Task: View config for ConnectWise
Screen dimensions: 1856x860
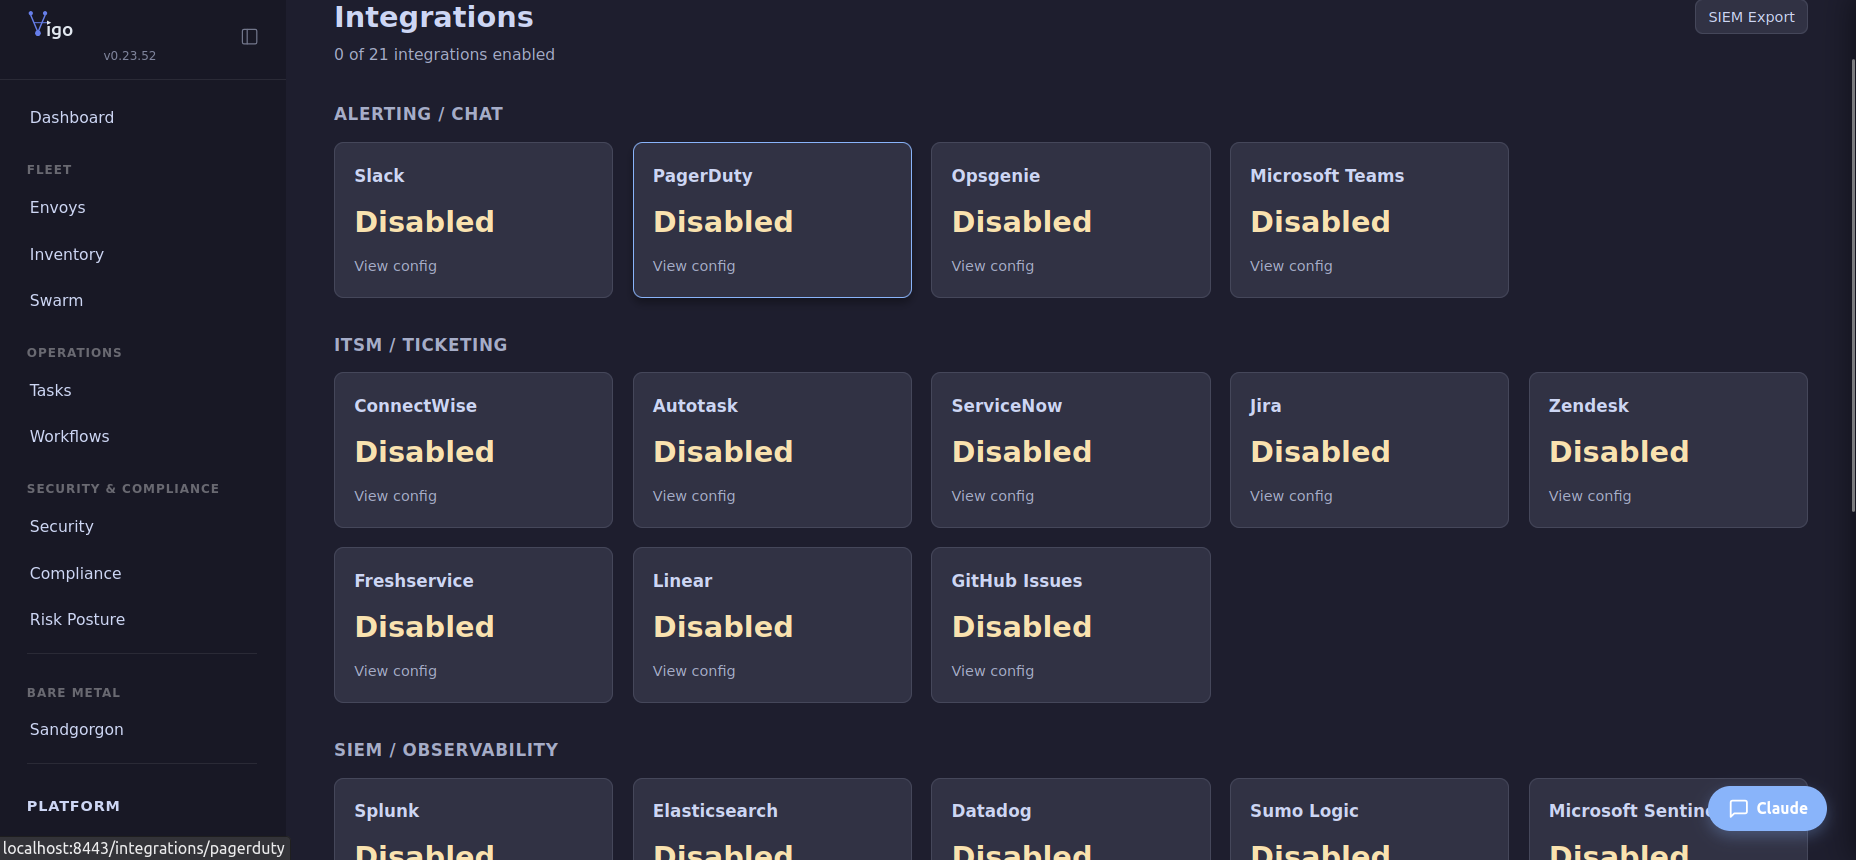Action: click(395, 496)
